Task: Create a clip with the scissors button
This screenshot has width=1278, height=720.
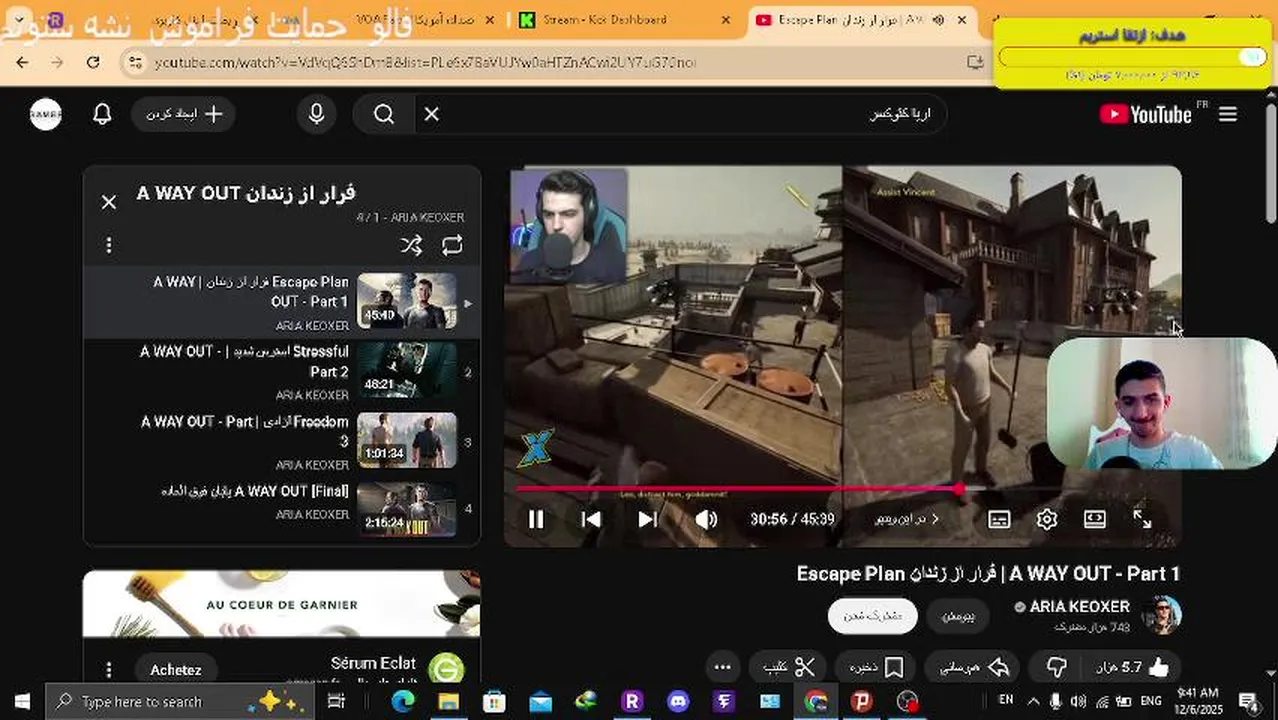Action: [790, 667]
